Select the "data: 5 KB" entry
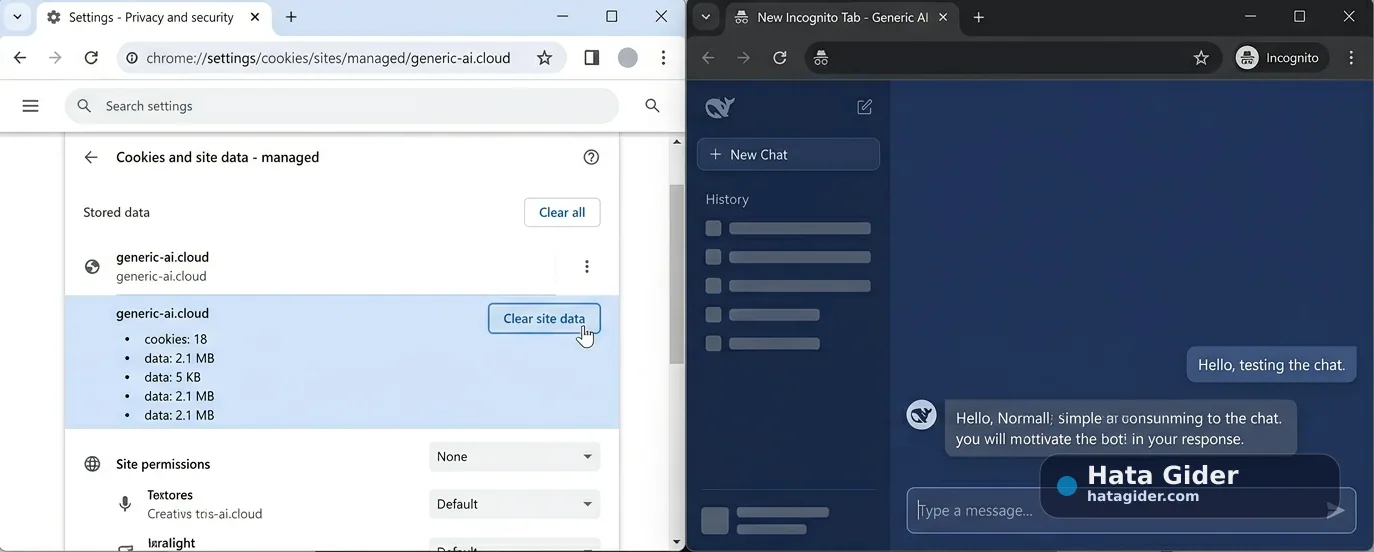Screen dimensions: 1374x552 pyautogui.click(x=172, y=377)
